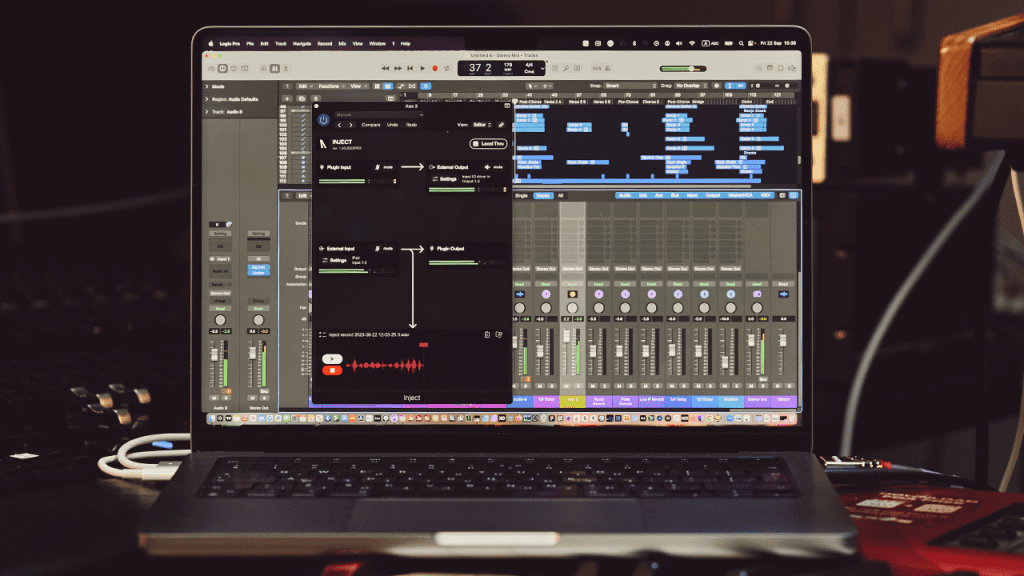Screen dimensions: 1024x576
Task: Toggle the MIDI channel filter in mixer
Action: 766,195
